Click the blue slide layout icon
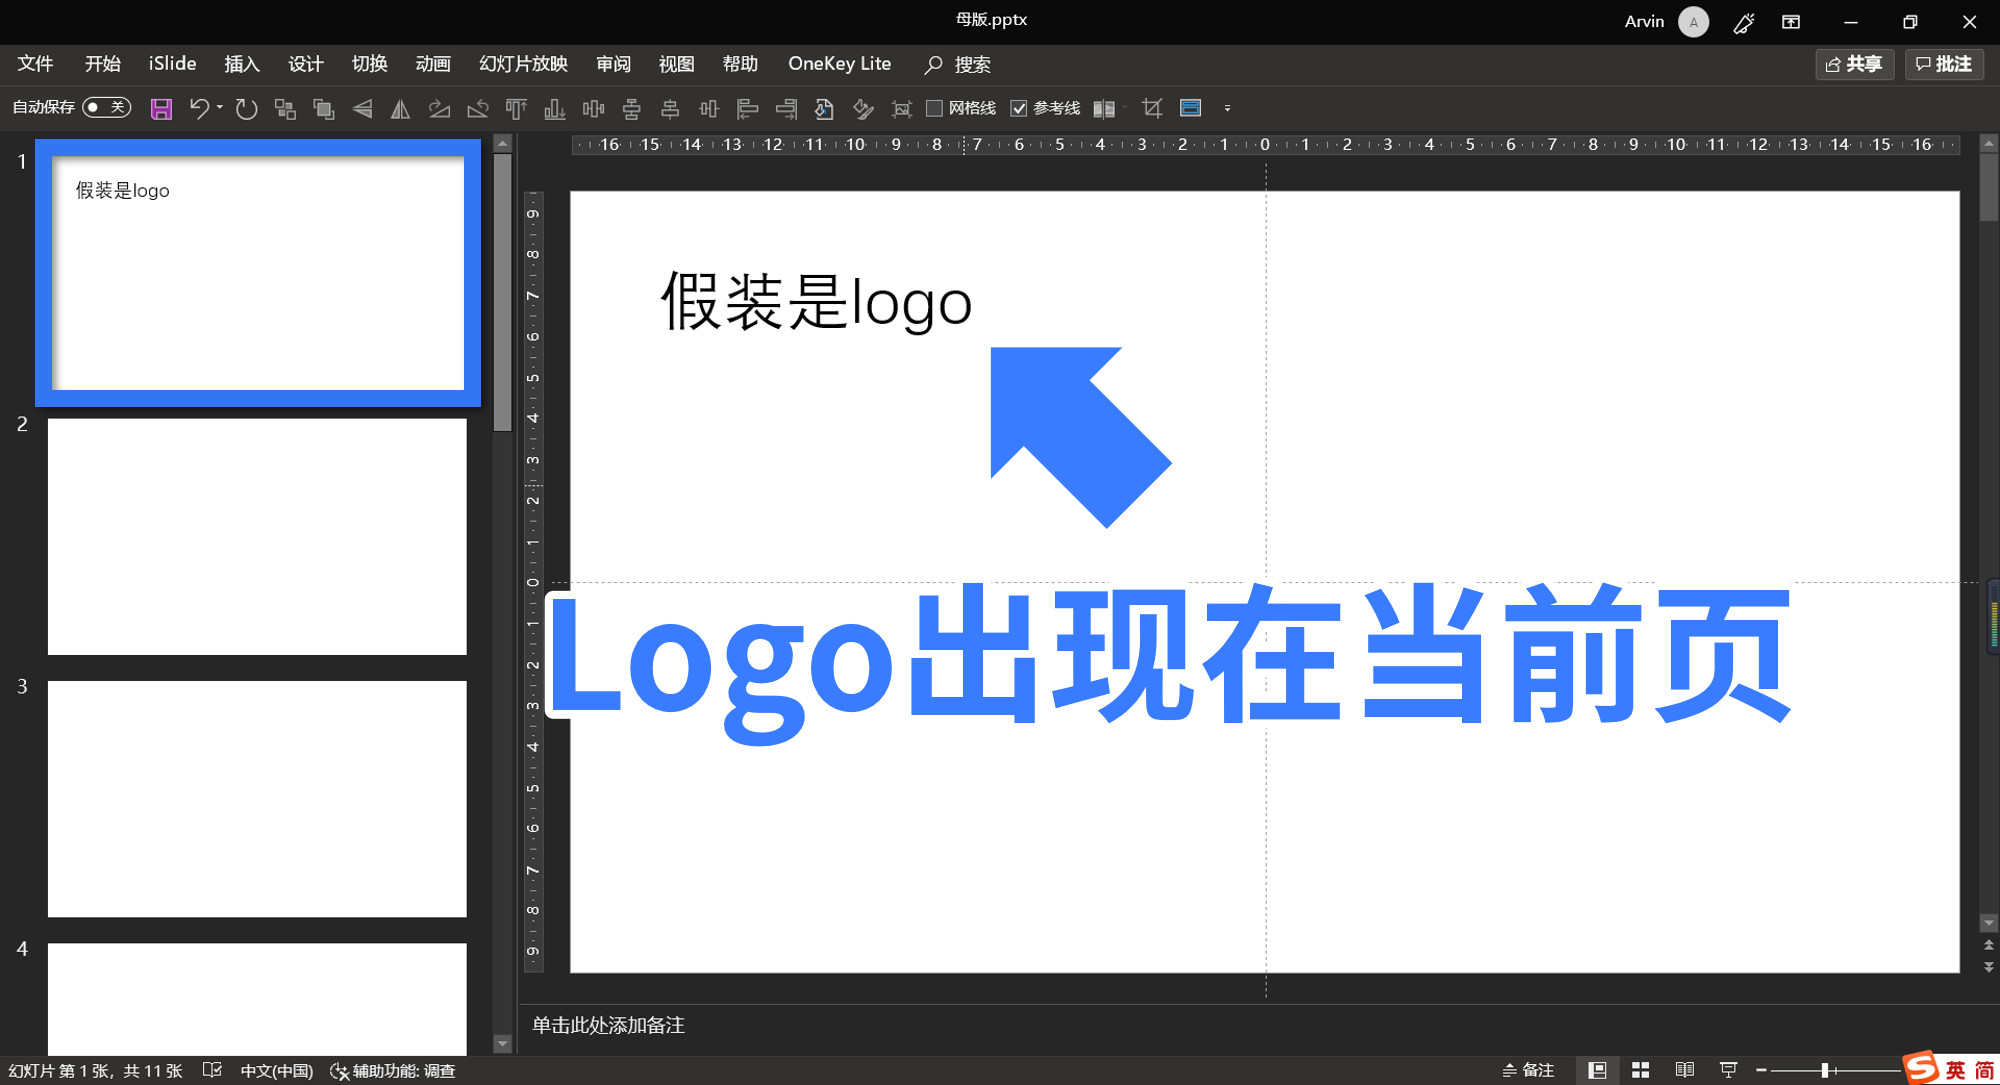The height and width of the screenshot is (1085, 2000). click(x=1190, y=108)
